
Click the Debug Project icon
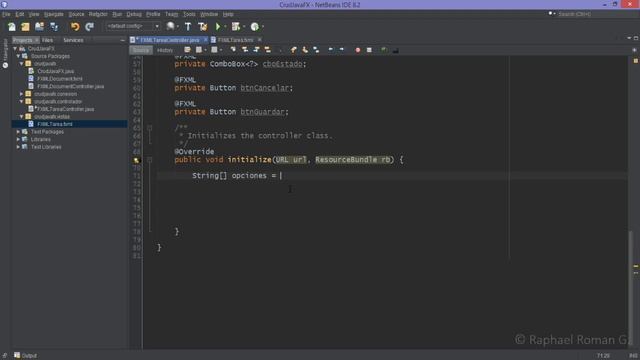pyautogui.click(x=236, y=27)
